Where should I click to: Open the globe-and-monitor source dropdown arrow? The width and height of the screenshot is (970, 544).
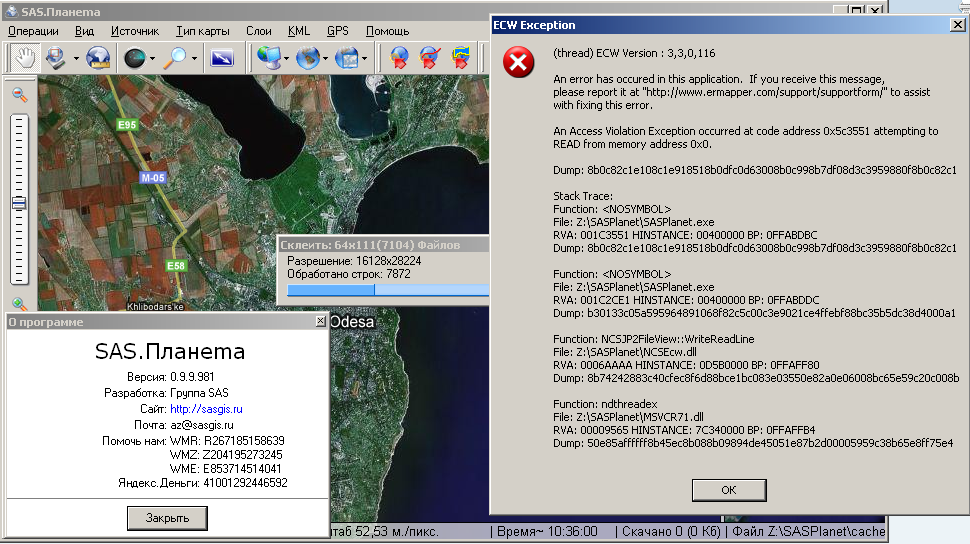[x=288, y=58]
